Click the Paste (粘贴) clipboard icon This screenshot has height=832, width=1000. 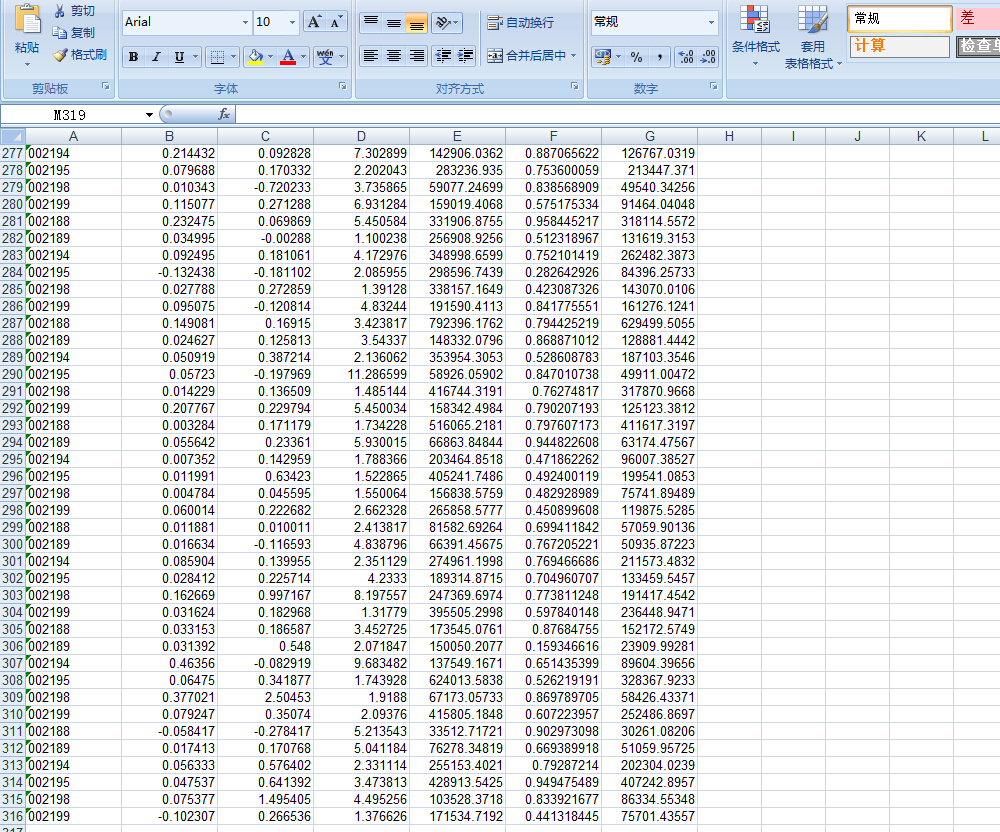(x=27, y=19)
